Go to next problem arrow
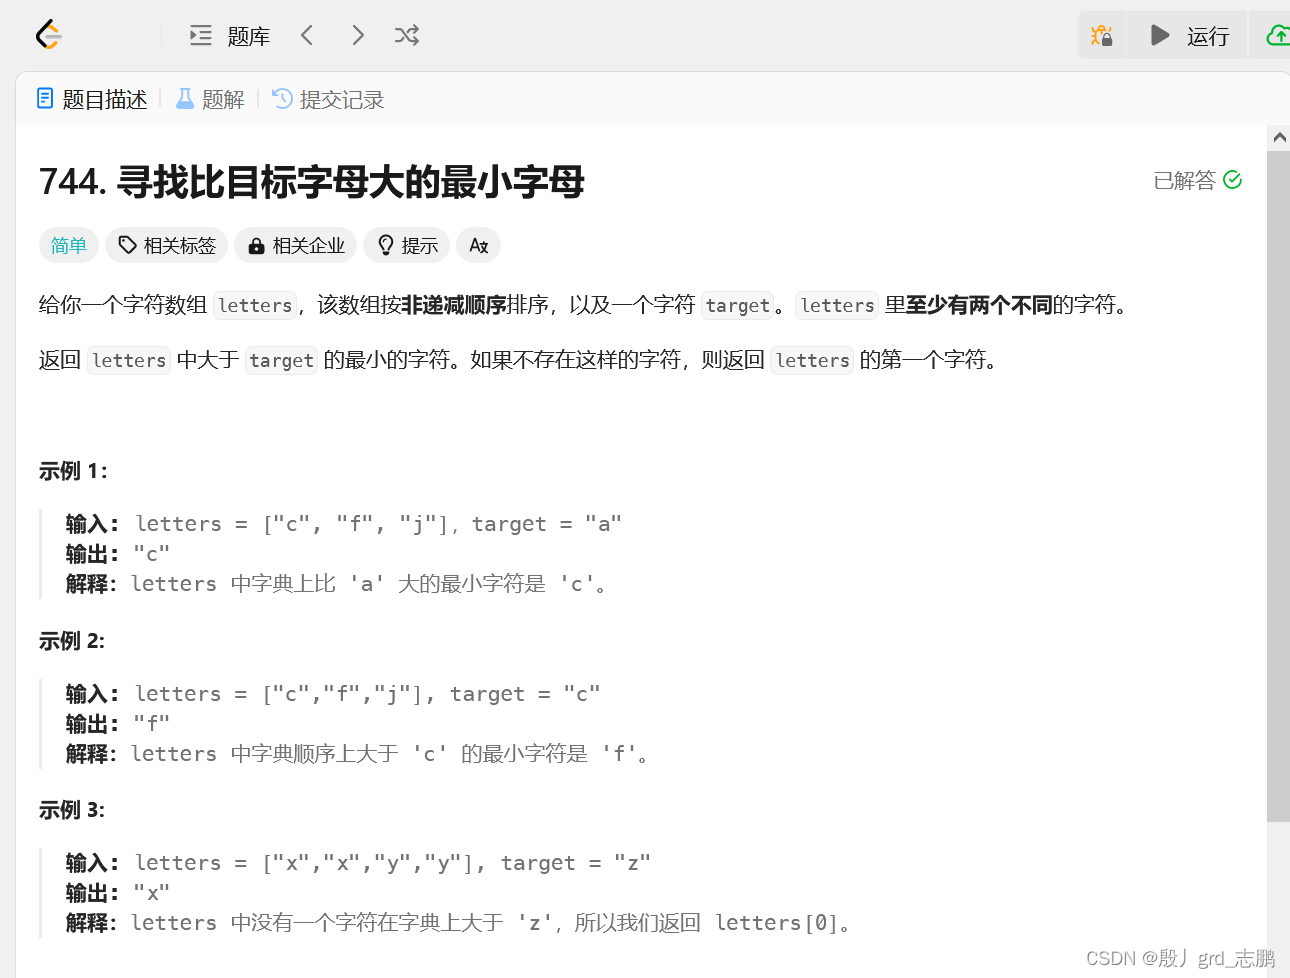Image resolution: width=1290 pixels, height=978 pixels. (x=358, y=36)
